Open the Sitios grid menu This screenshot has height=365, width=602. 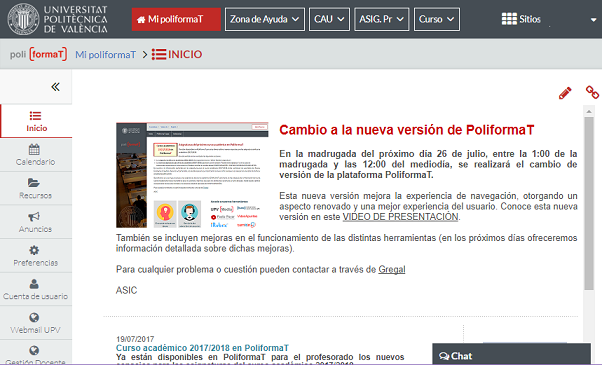521,19
